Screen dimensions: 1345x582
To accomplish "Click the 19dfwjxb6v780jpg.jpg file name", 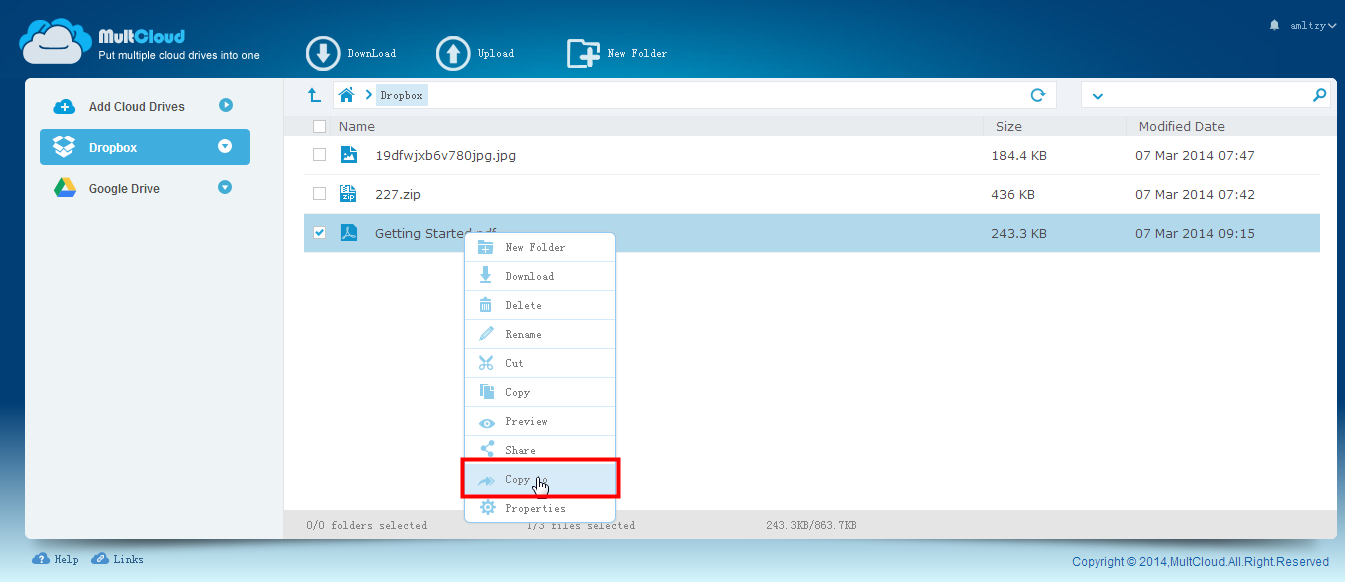I will (445, 155).
